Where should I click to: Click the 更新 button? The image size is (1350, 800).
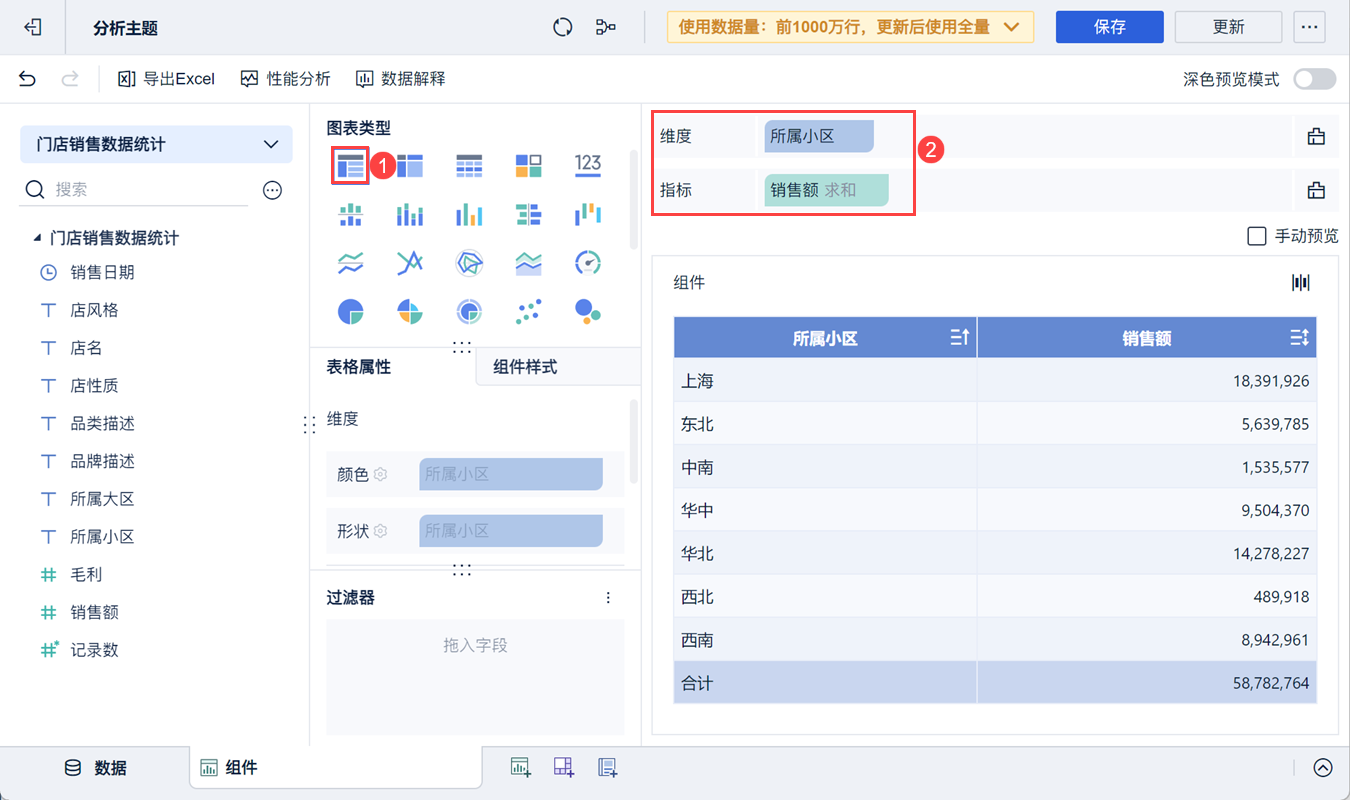click(x=1228, y=27)
